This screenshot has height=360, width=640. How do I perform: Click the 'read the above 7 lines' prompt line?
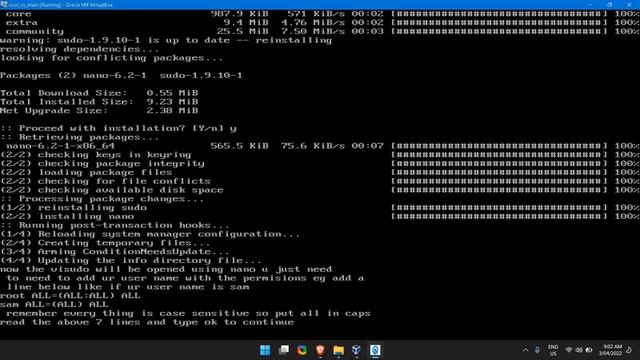(x=147, y=322)
